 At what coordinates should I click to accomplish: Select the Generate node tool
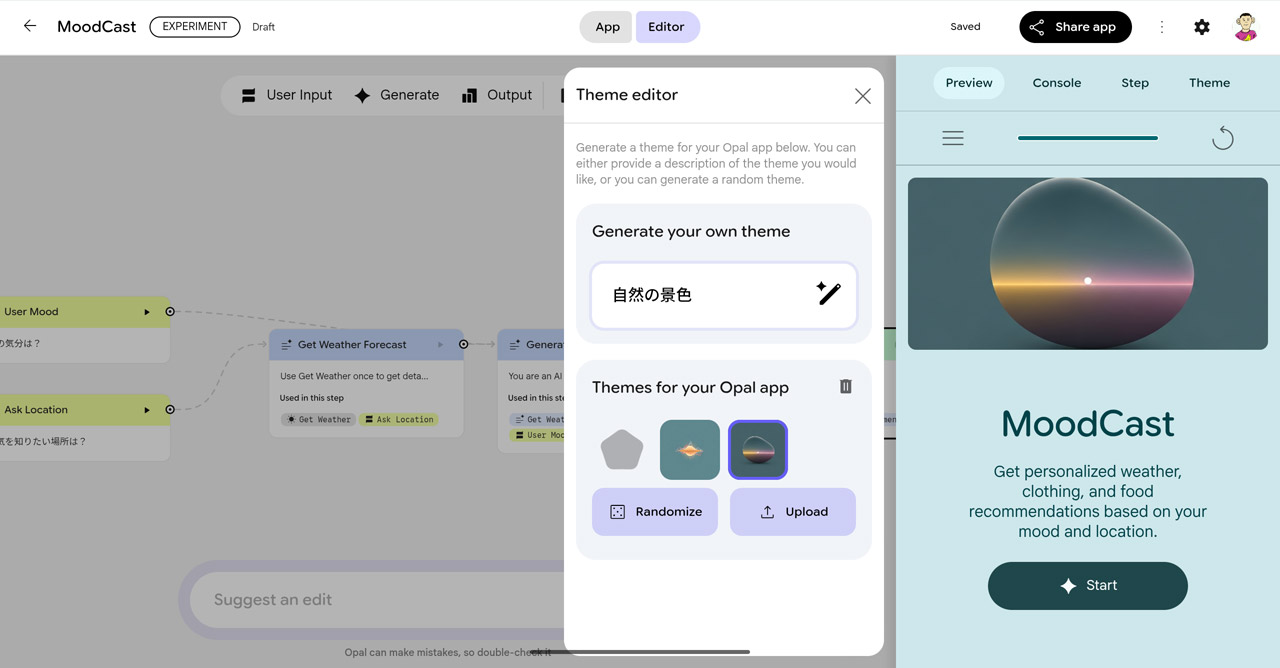pyautogui.click(x=399, y=94)
